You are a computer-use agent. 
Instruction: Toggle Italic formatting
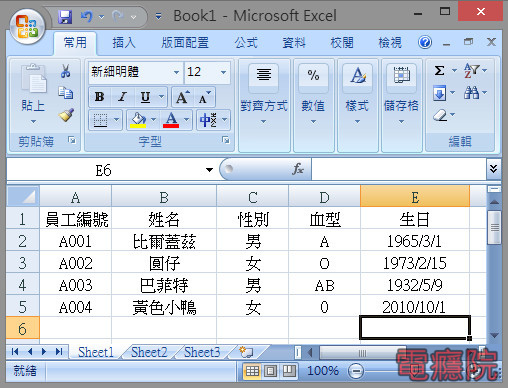(123, 97)
